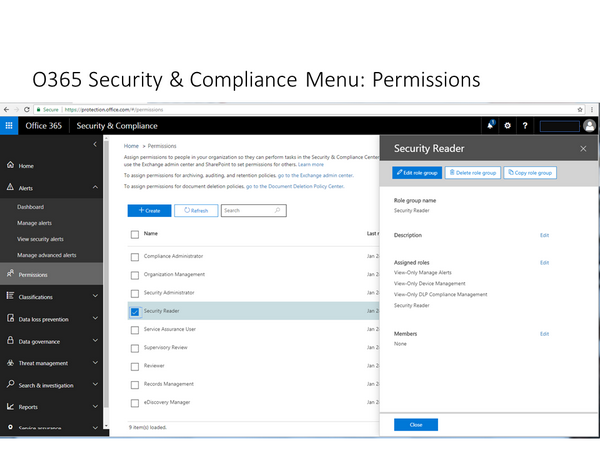The image size is (600, 450).
Task: Open go to the Exchange admin center link
Action: click(315, 175)
